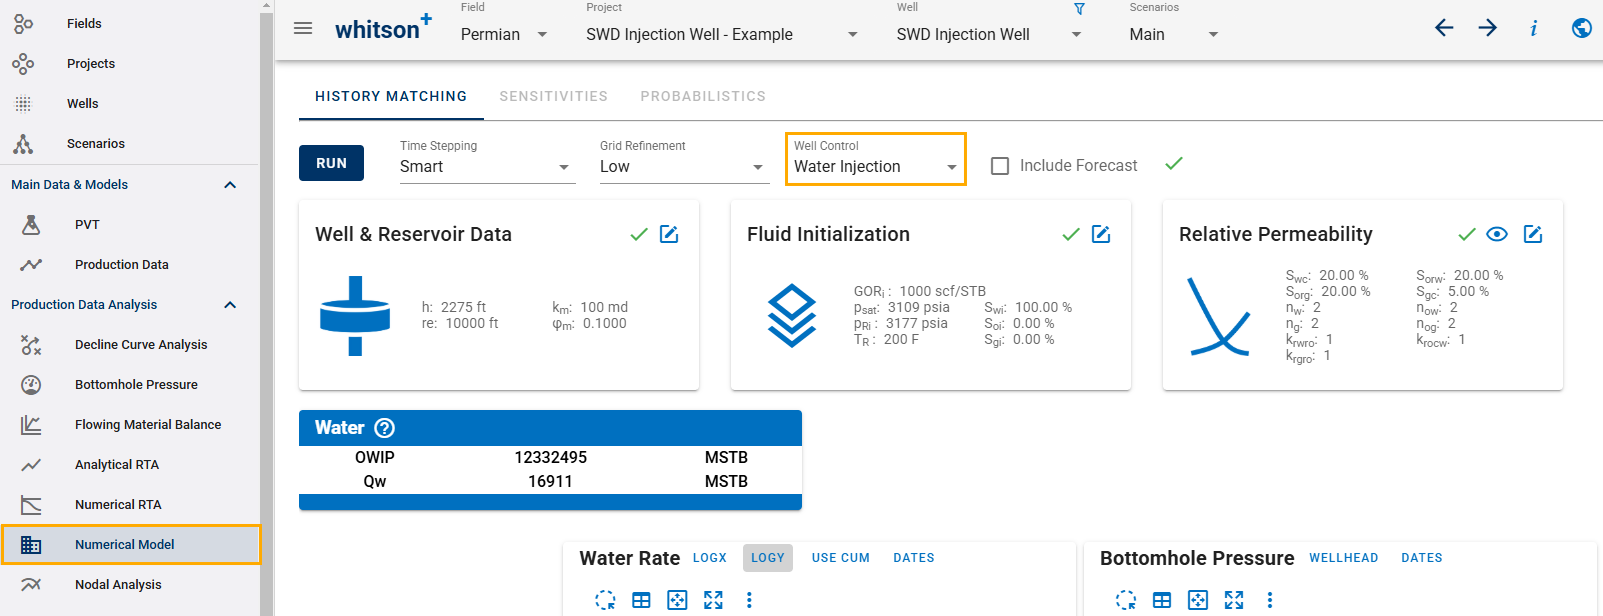Click the info icon in top bar
Image resolution: width=1603 pixels, height=616 pixels.
coord(1533,28)
